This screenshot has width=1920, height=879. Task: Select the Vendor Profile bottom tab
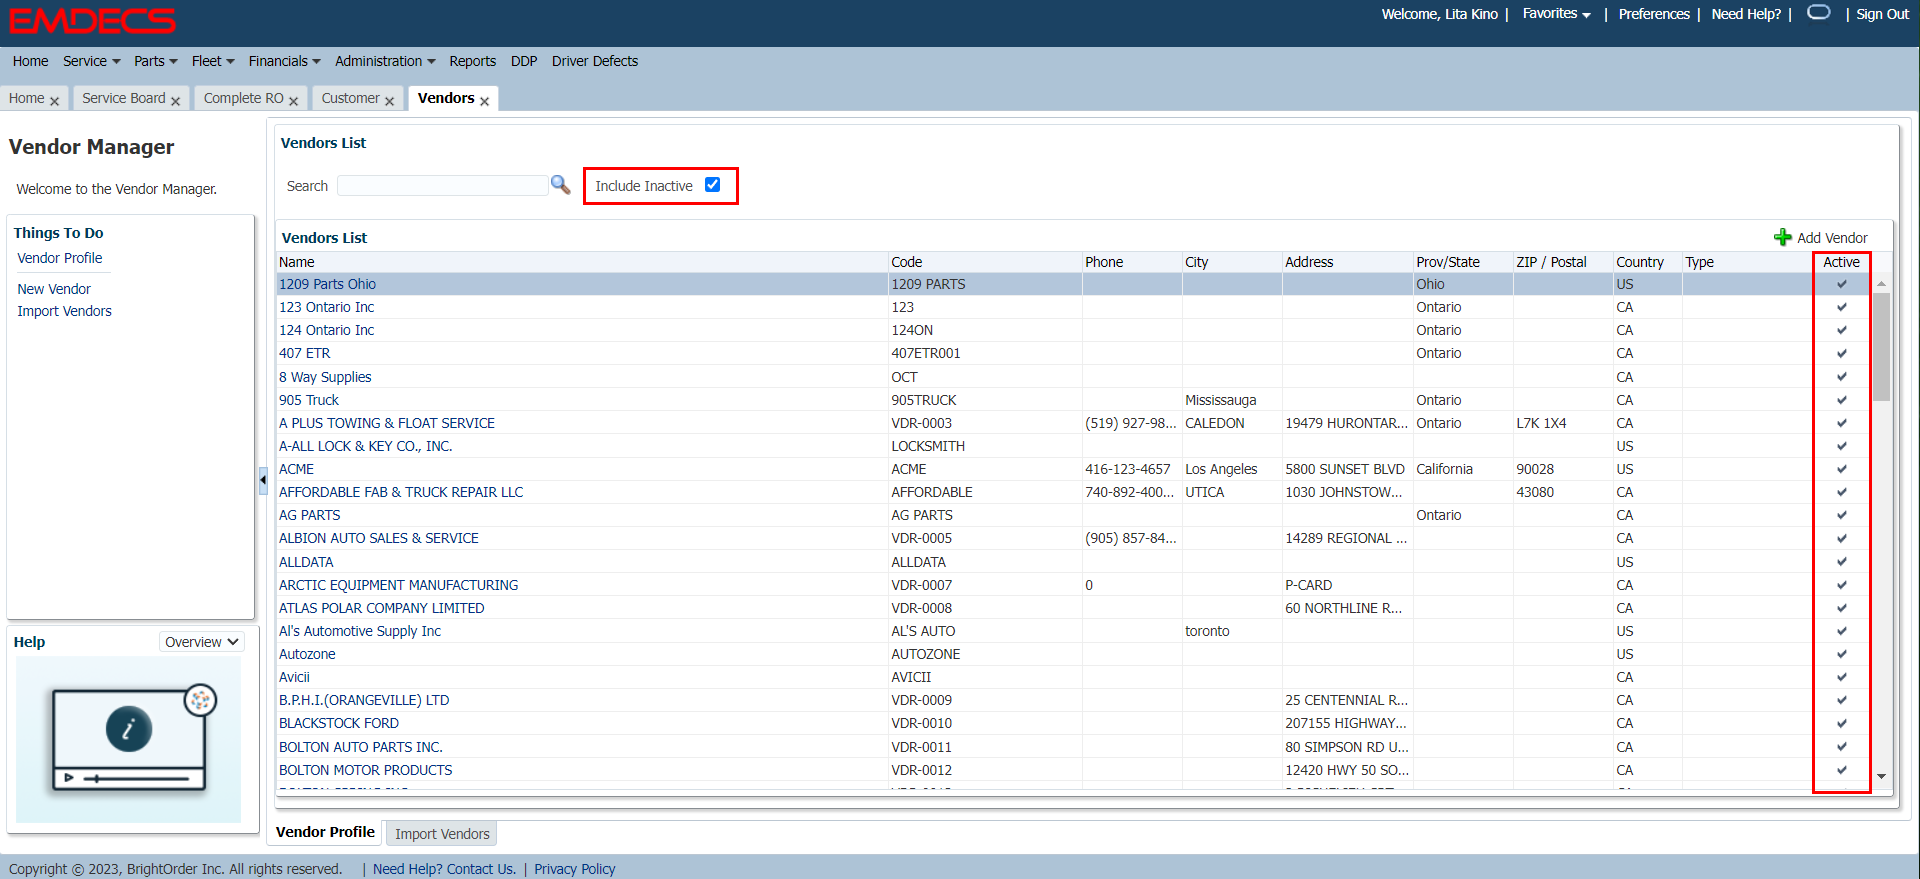pyautogui.click(x=325, y=832)
